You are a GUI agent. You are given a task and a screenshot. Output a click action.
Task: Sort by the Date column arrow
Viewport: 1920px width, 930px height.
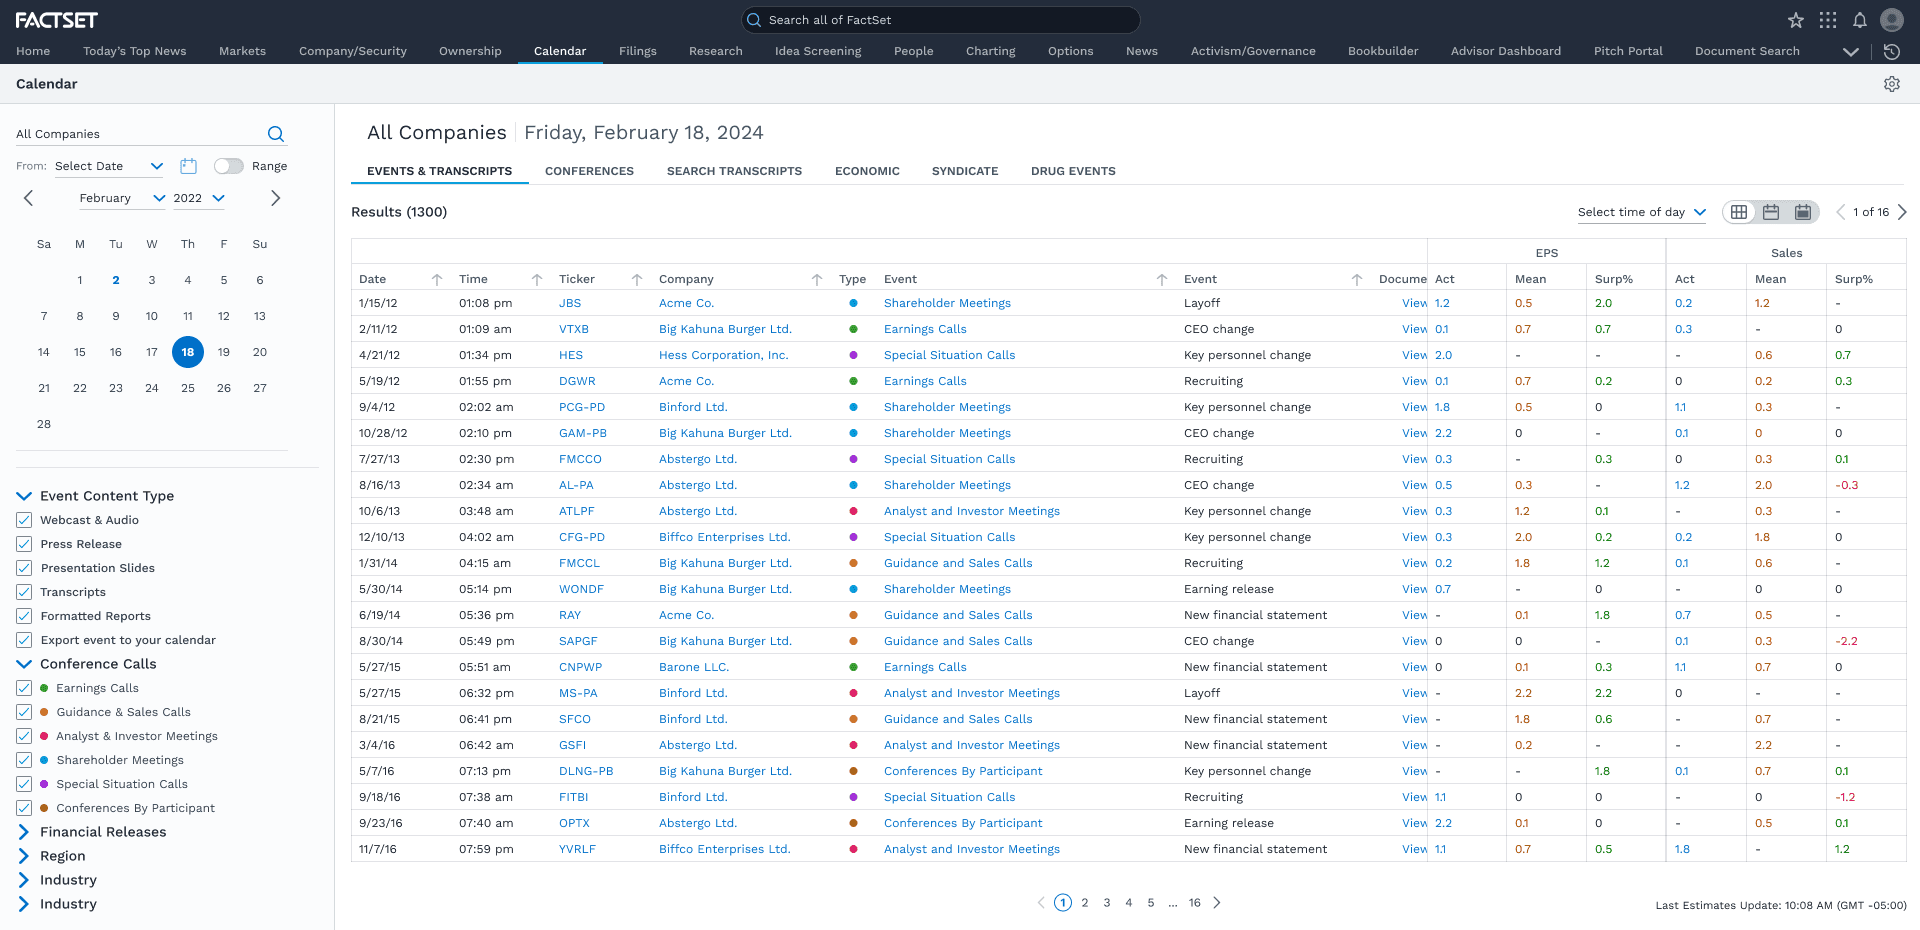(437, 279)
